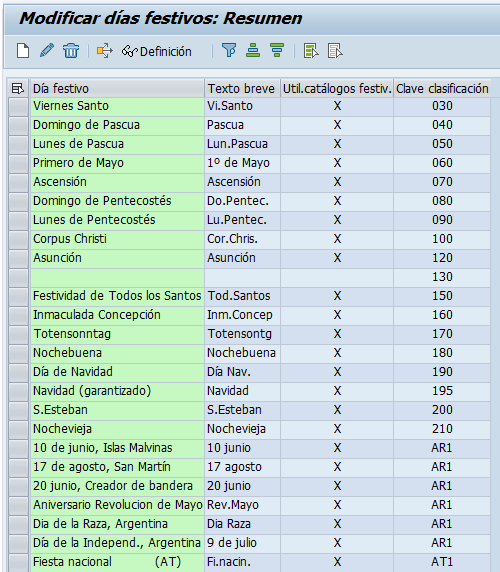Click the table layout icon in header corner
The height and width of the screenshot is (572, 500).
[x=18, y=88]
